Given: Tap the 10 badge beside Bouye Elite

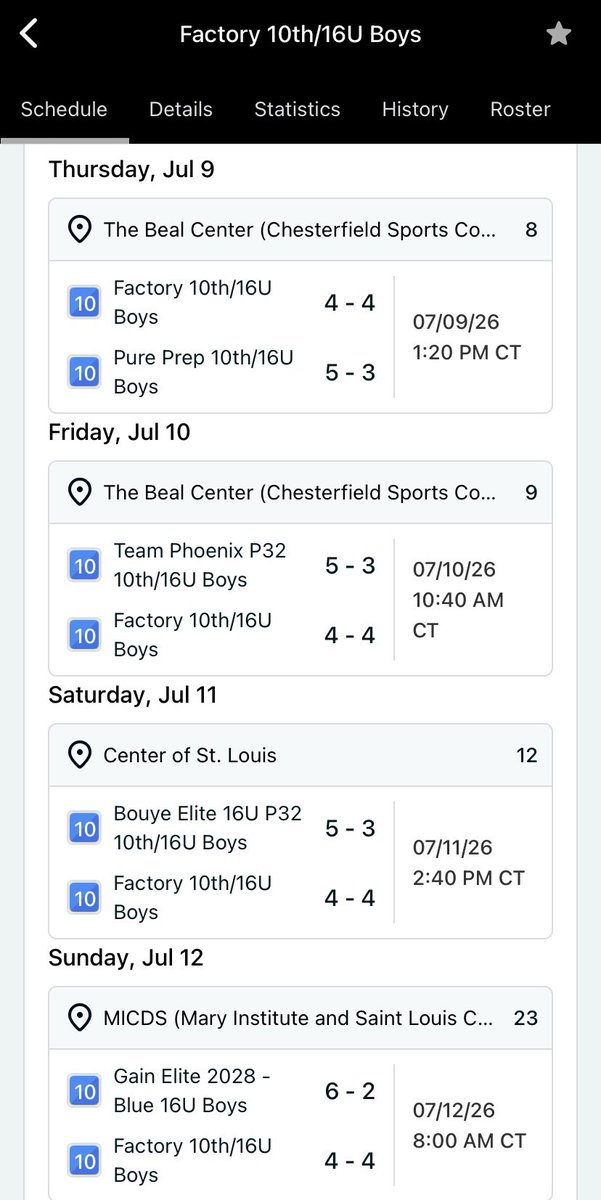Looking at the screenshot, I should click(84, 828).
